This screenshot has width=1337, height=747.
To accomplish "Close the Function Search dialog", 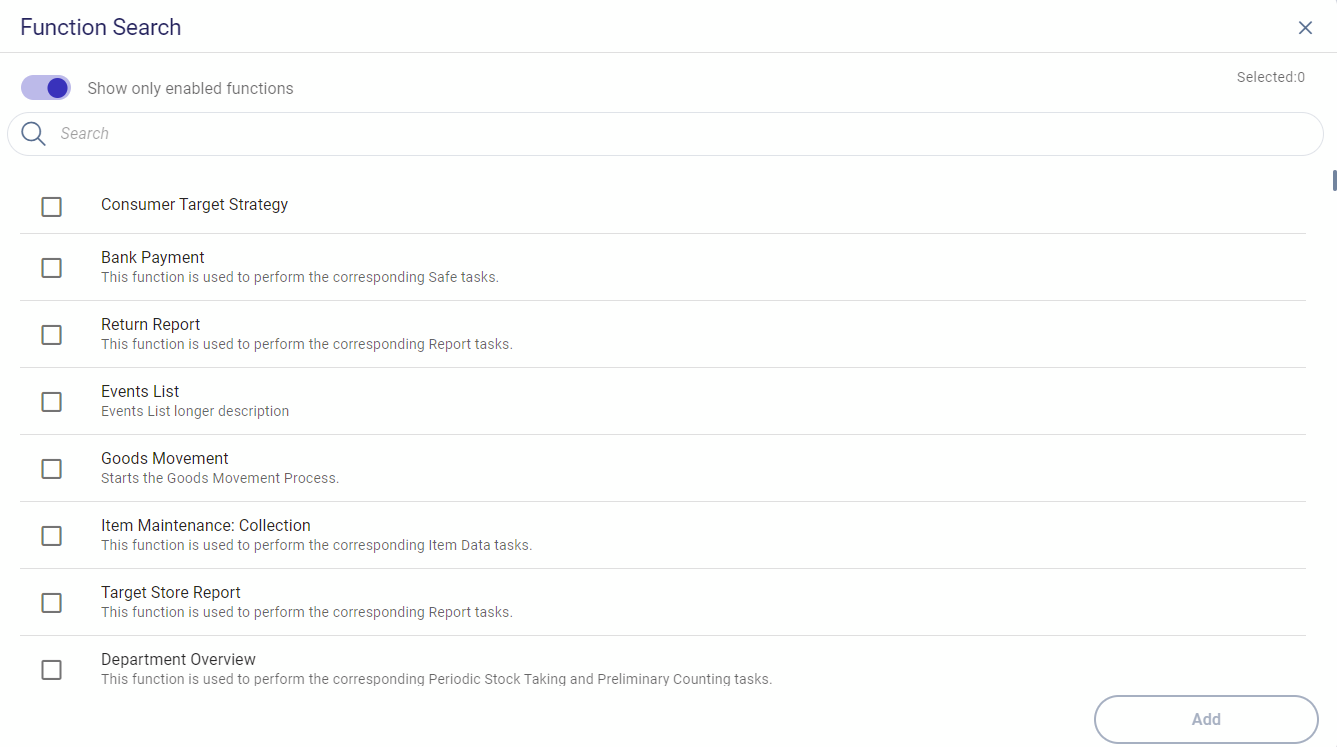I will point(1305,28).
